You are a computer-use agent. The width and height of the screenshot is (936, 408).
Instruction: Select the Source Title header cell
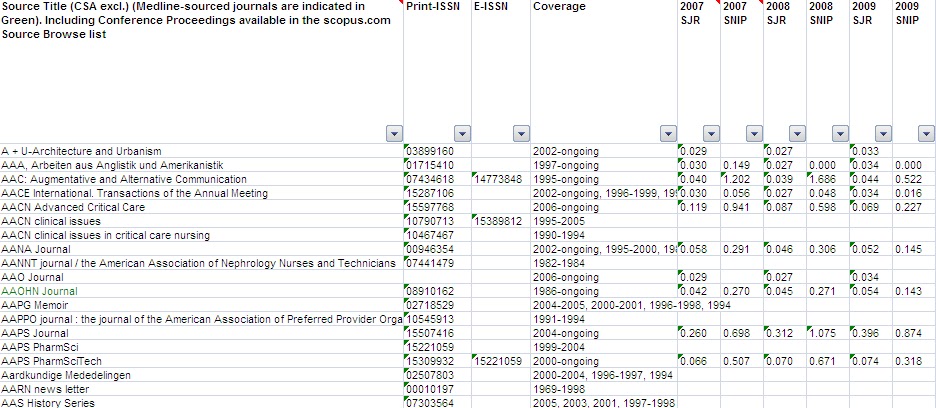(202, 72)
